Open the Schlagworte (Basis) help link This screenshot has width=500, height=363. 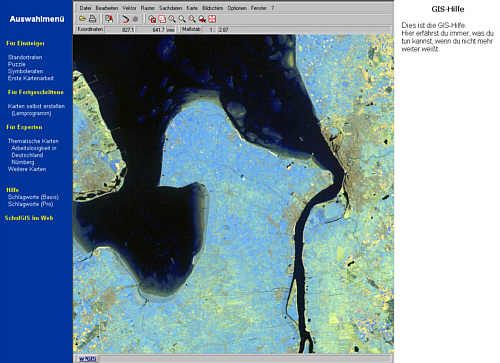[33, 197]
